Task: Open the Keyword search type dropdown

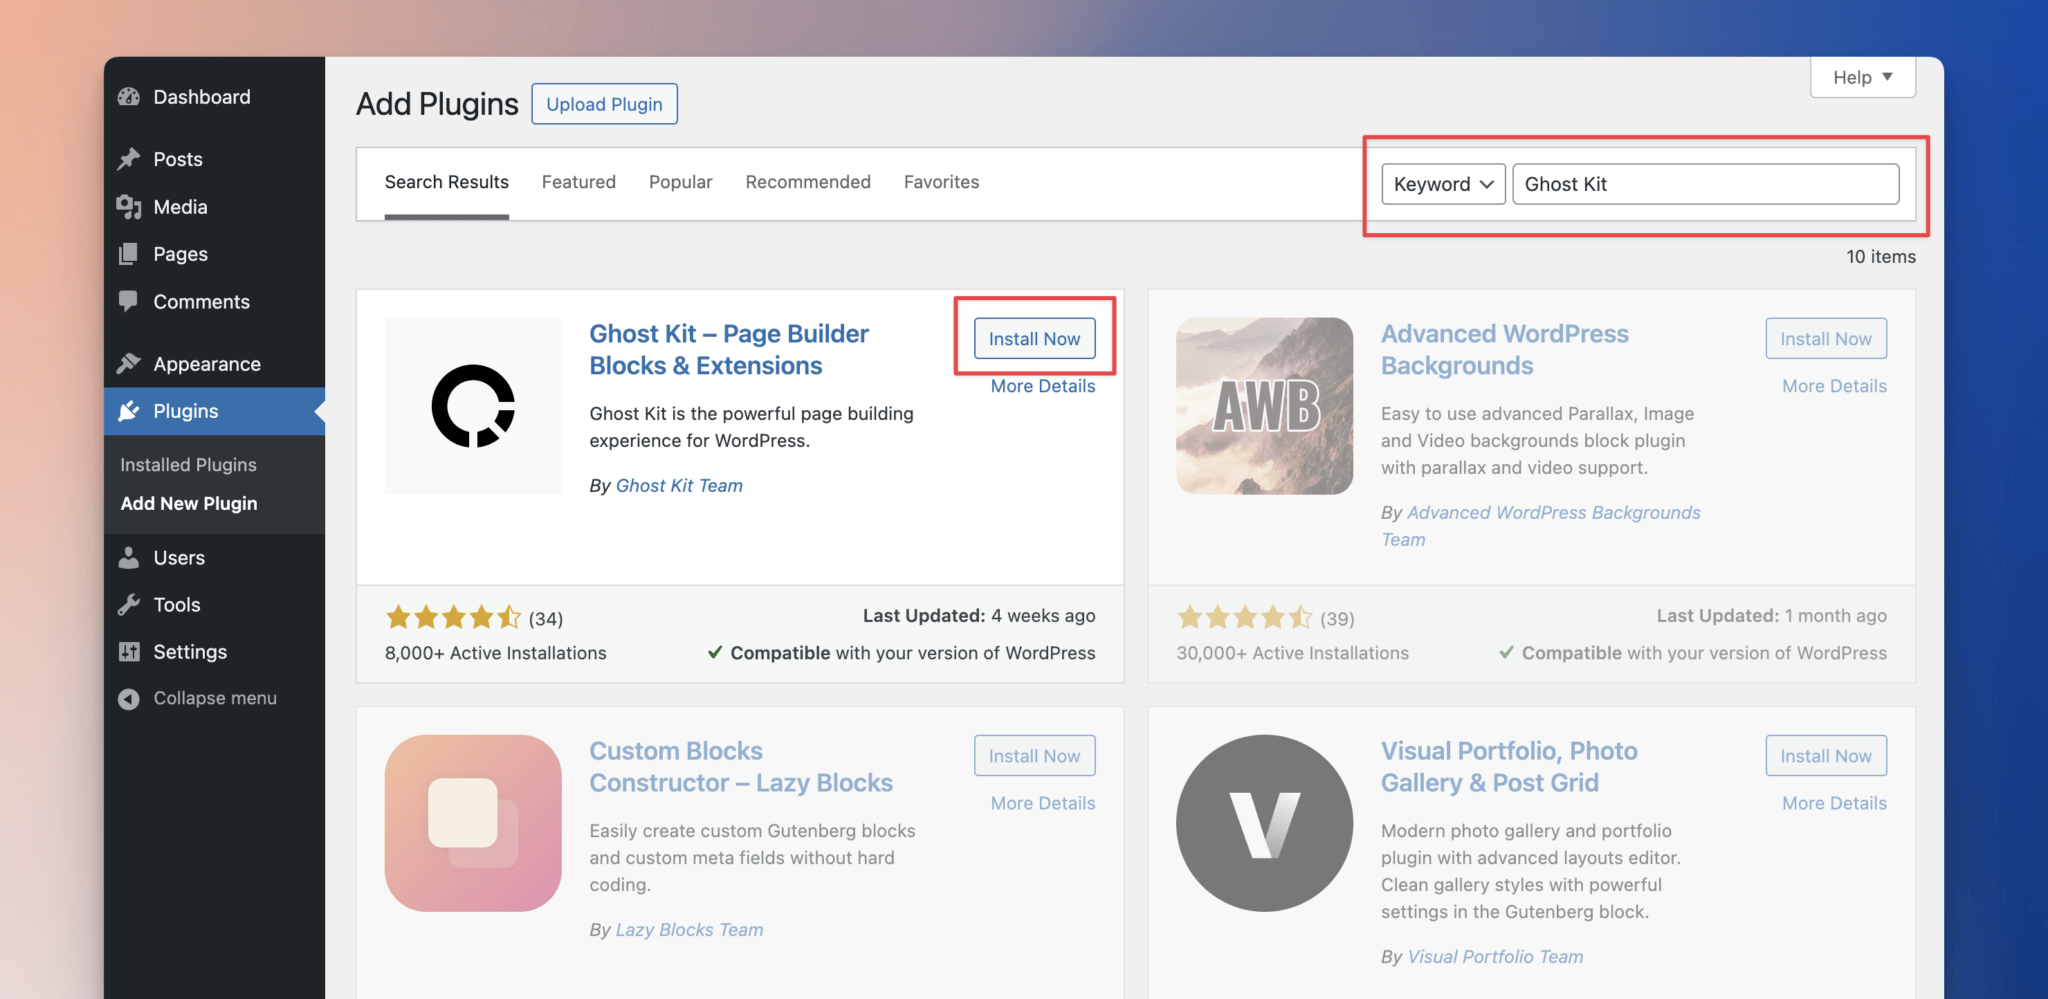Action: [x=1442, y=184]
